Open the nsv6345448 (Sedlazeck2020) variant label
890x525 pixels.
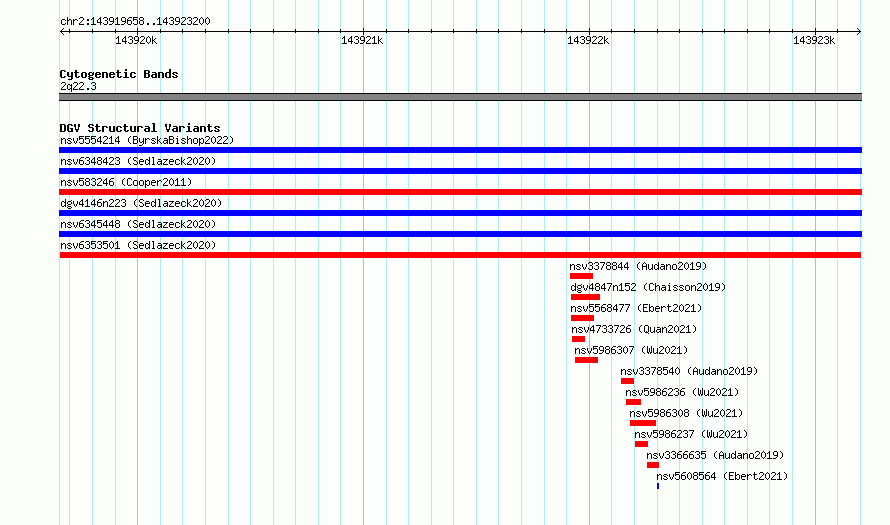[x=138, y=224]
